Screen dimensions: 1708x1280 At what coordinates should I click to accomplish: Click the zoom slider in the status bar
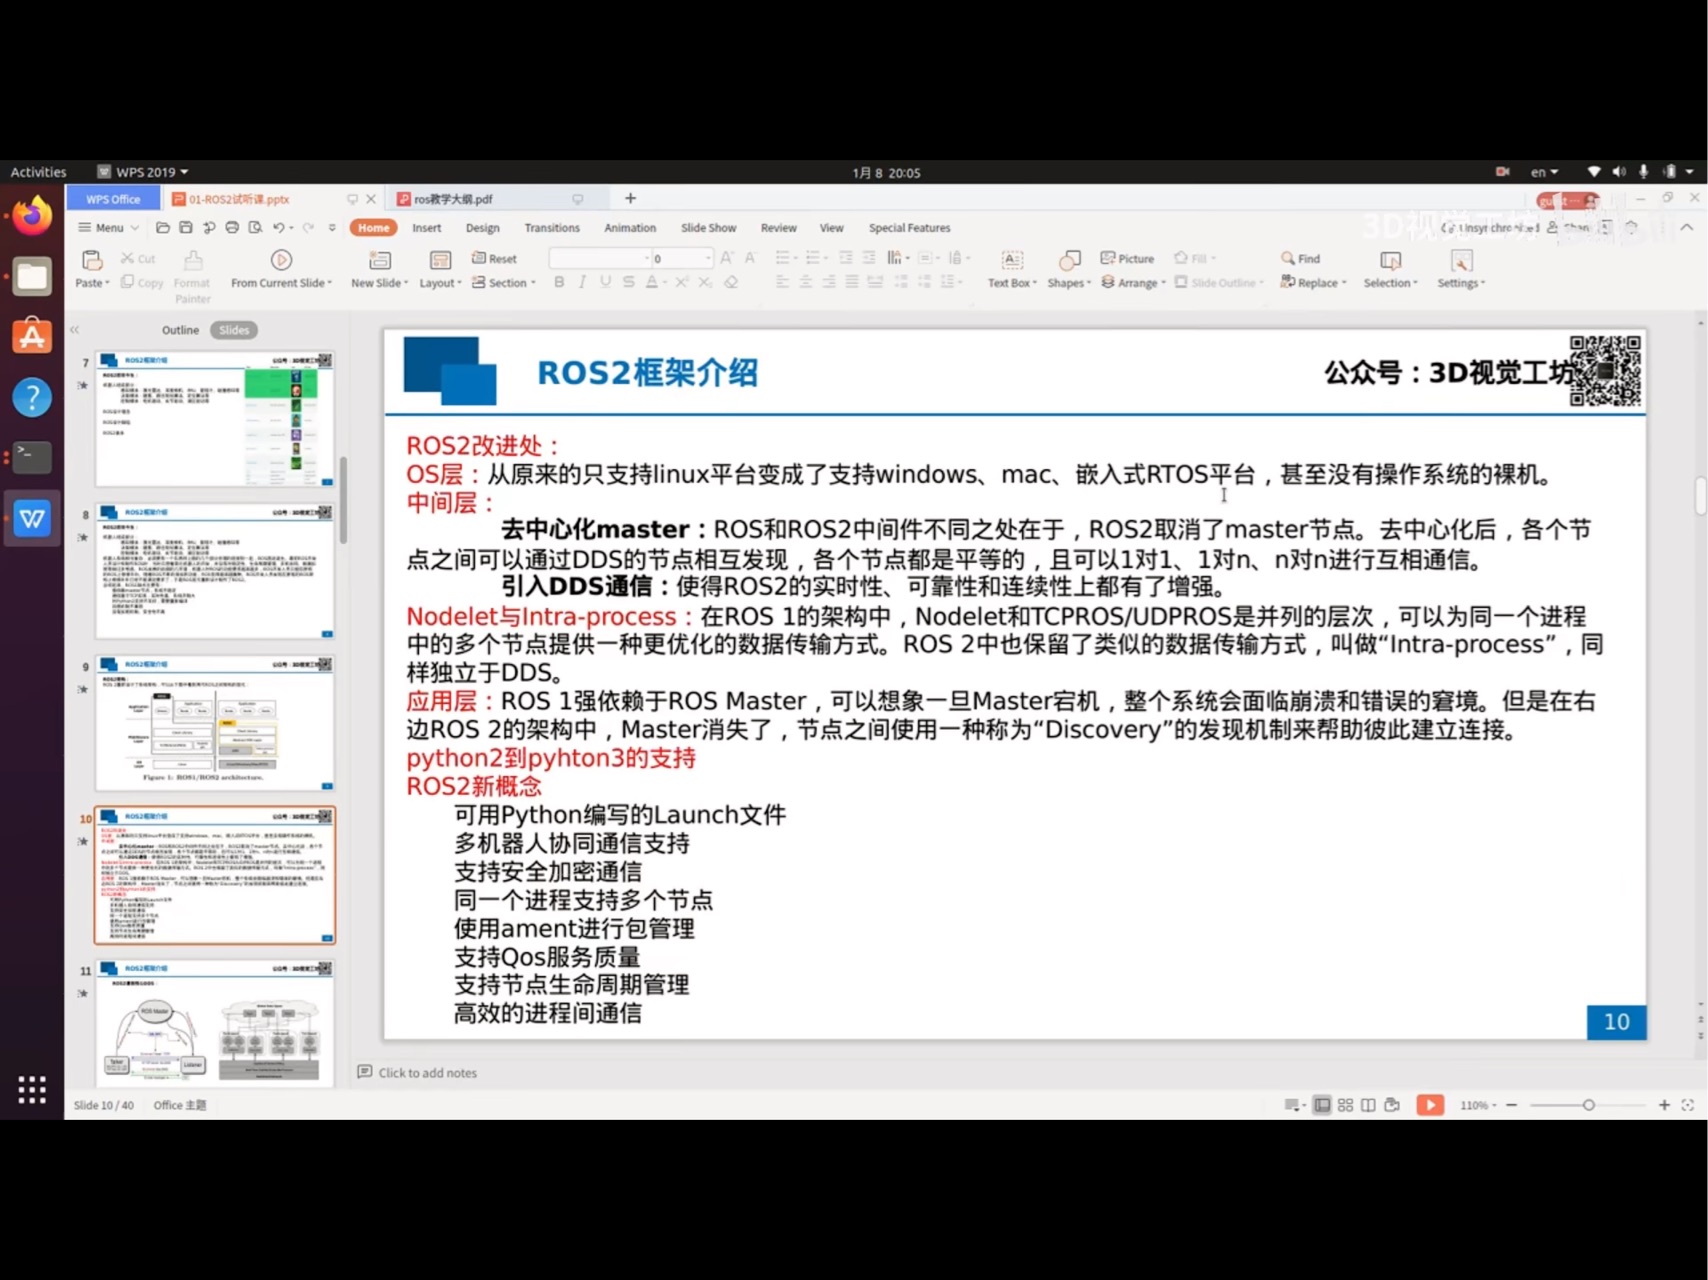coord(1588,1105)
